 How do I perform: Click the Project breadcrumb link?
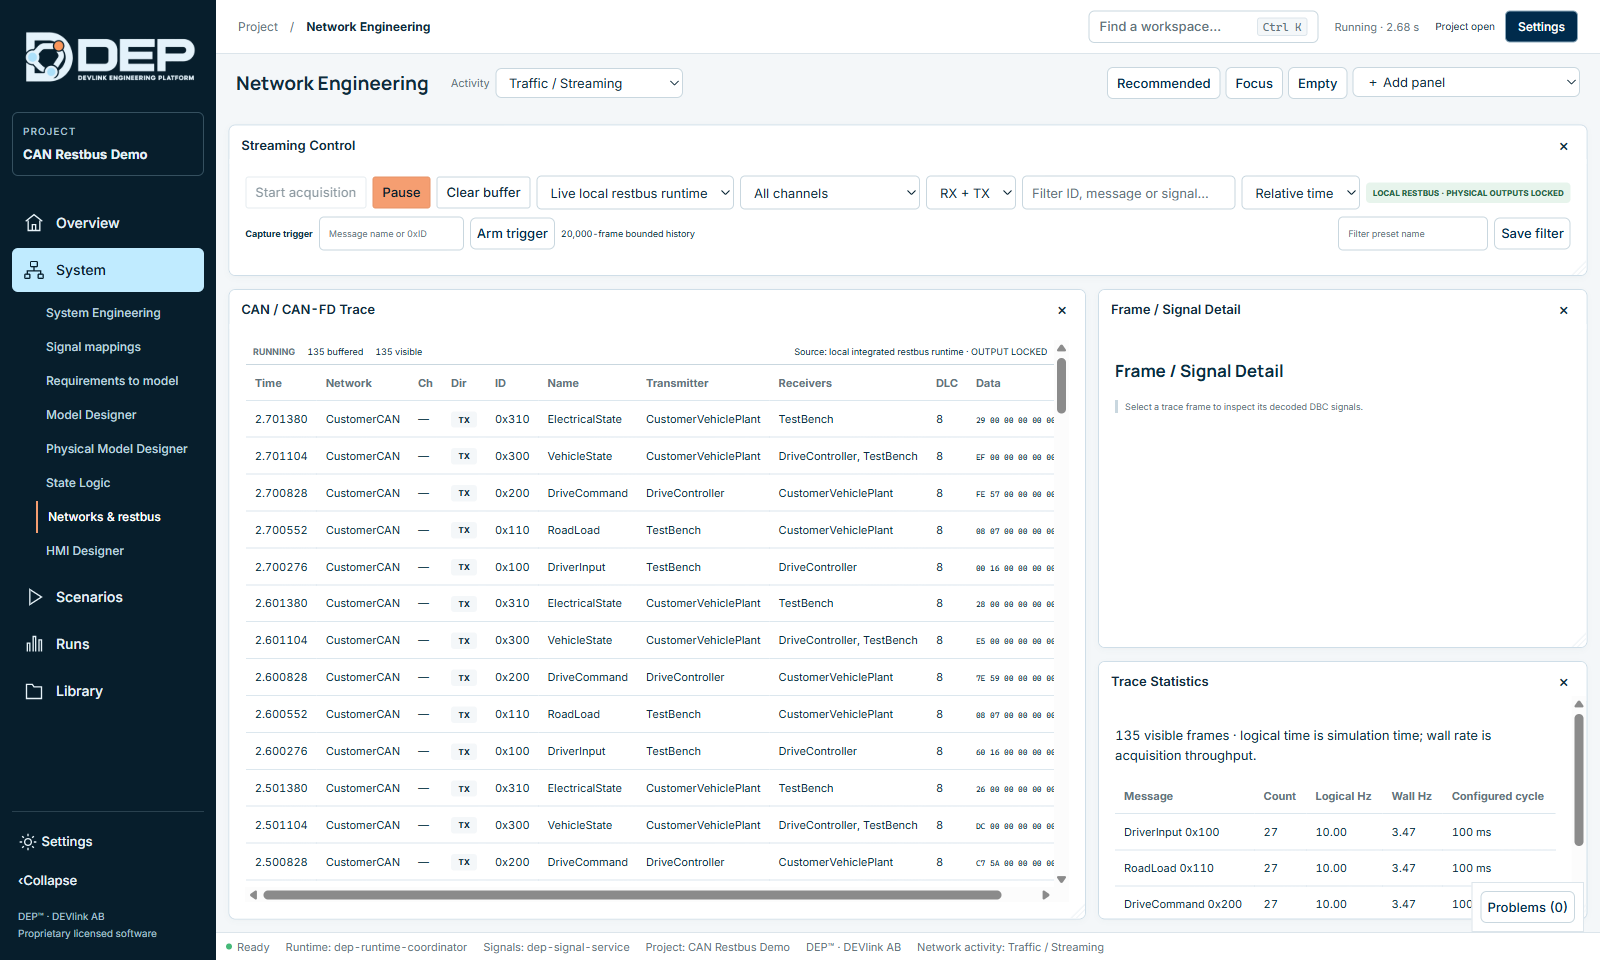(x=258, y=27)
